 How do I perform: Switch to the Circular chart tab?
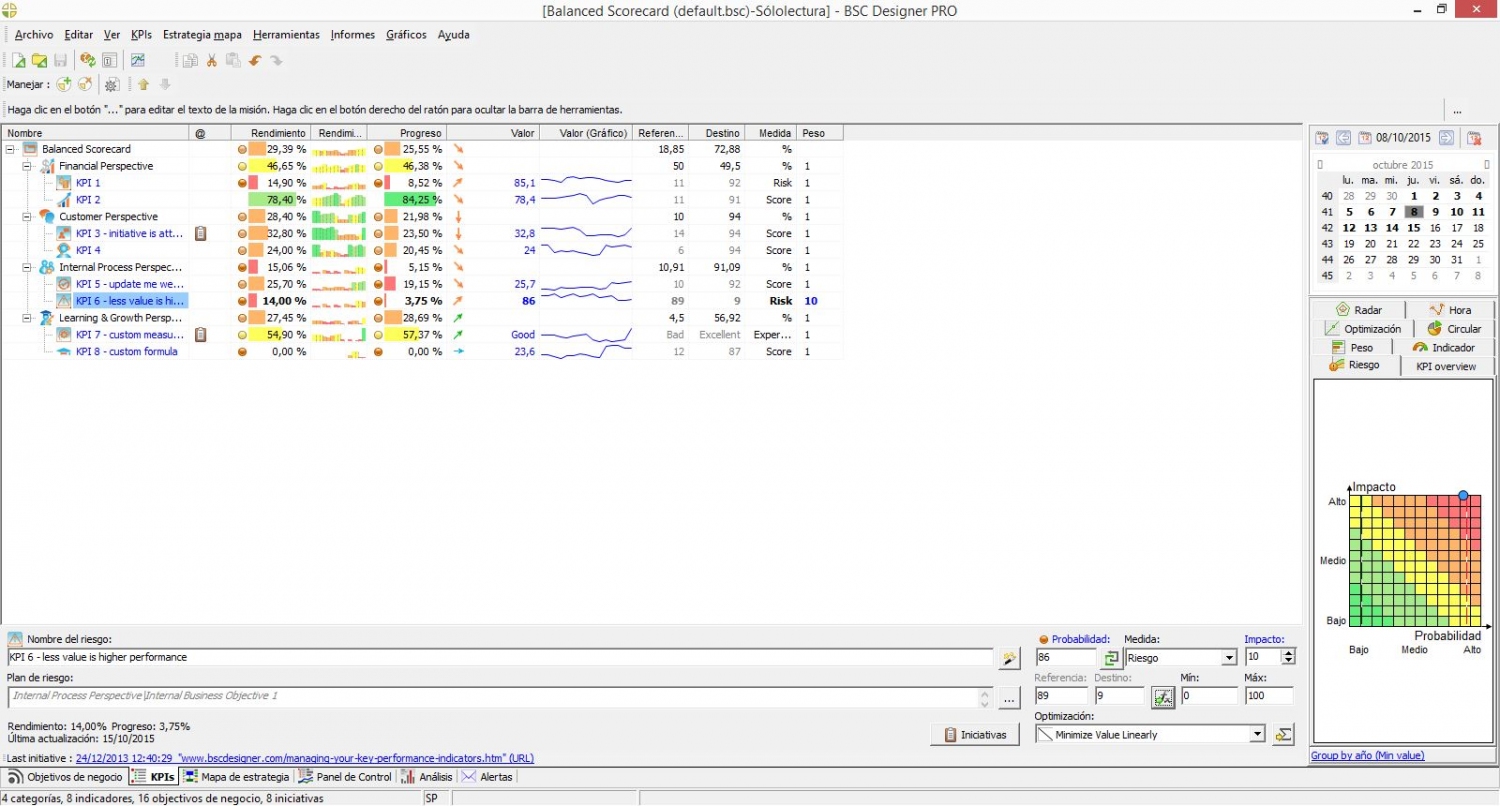[1455, 329]
